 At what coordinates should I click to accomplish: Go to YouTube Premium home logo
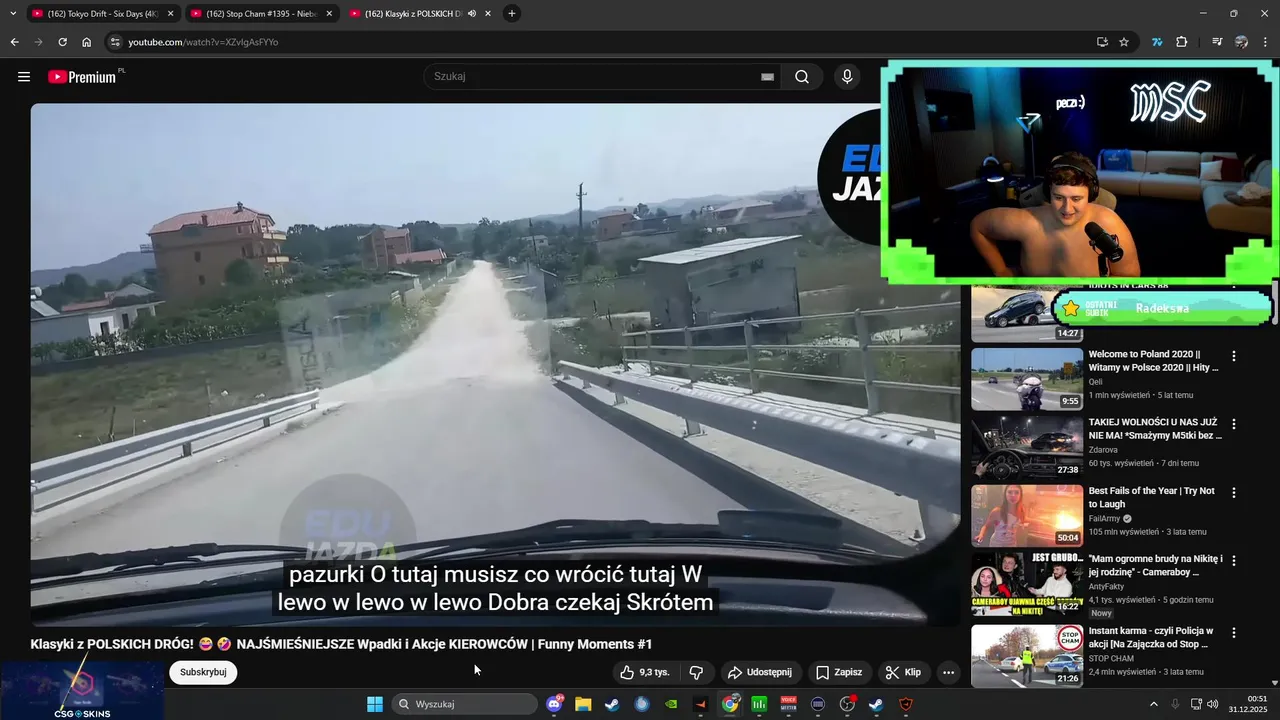[83, 77]
